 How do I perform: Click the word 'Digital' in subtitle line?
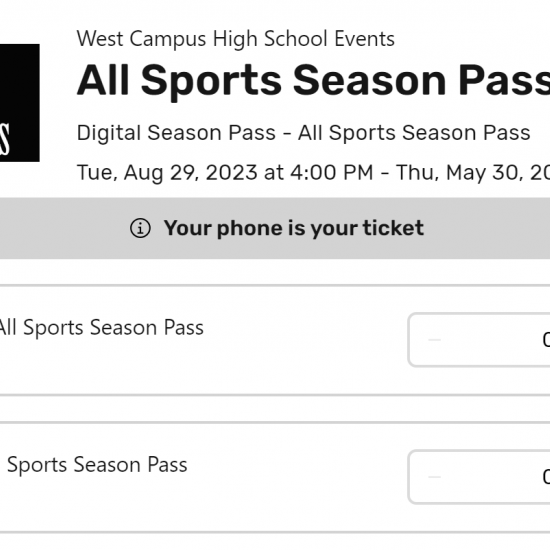109,133
